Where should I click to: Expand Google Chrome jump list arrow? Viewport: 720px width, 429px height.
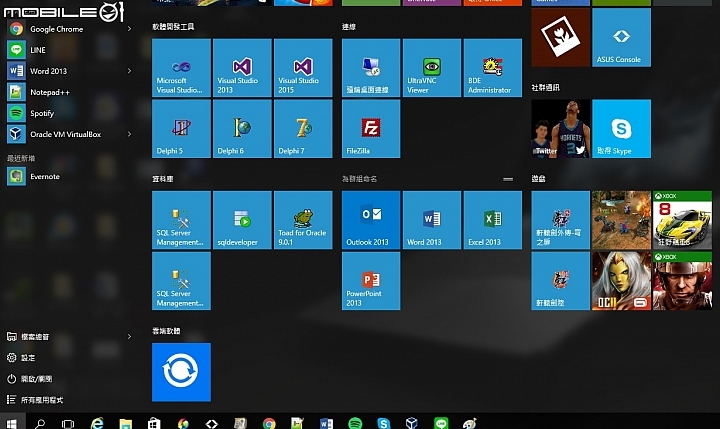click(x=129, y=29)
